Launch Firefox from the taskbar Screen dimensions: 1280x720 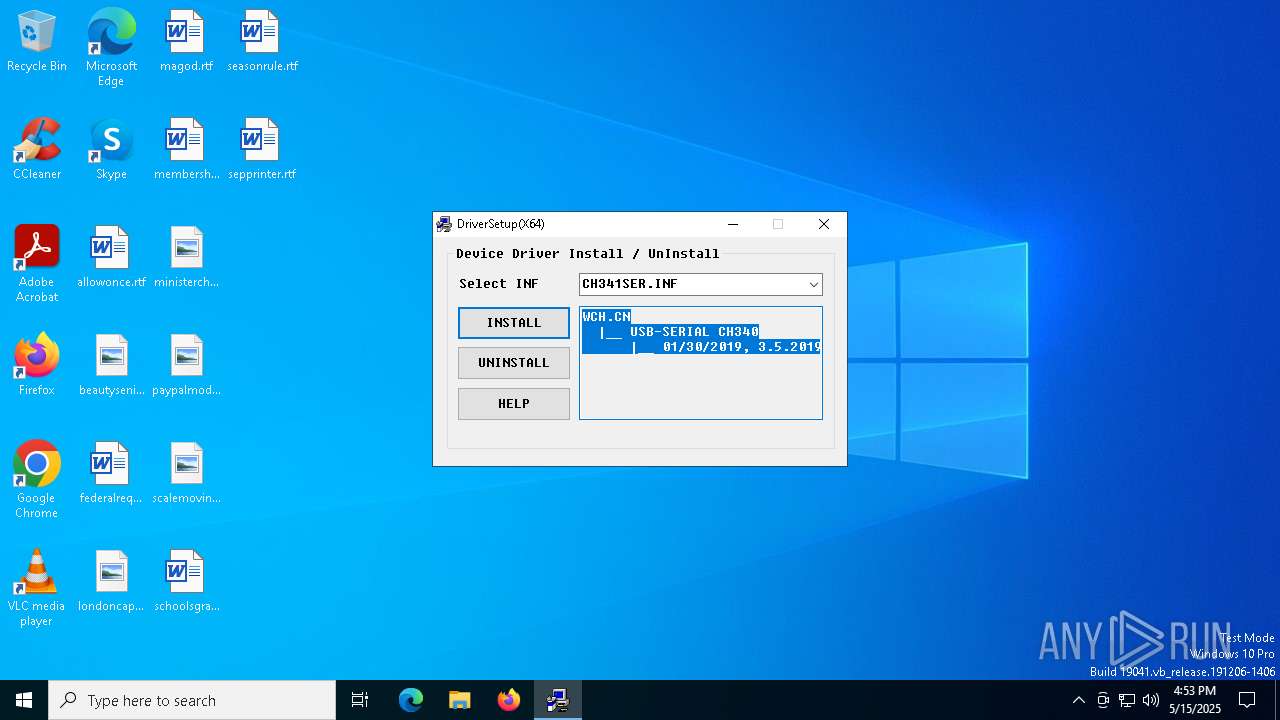[508, 700]
